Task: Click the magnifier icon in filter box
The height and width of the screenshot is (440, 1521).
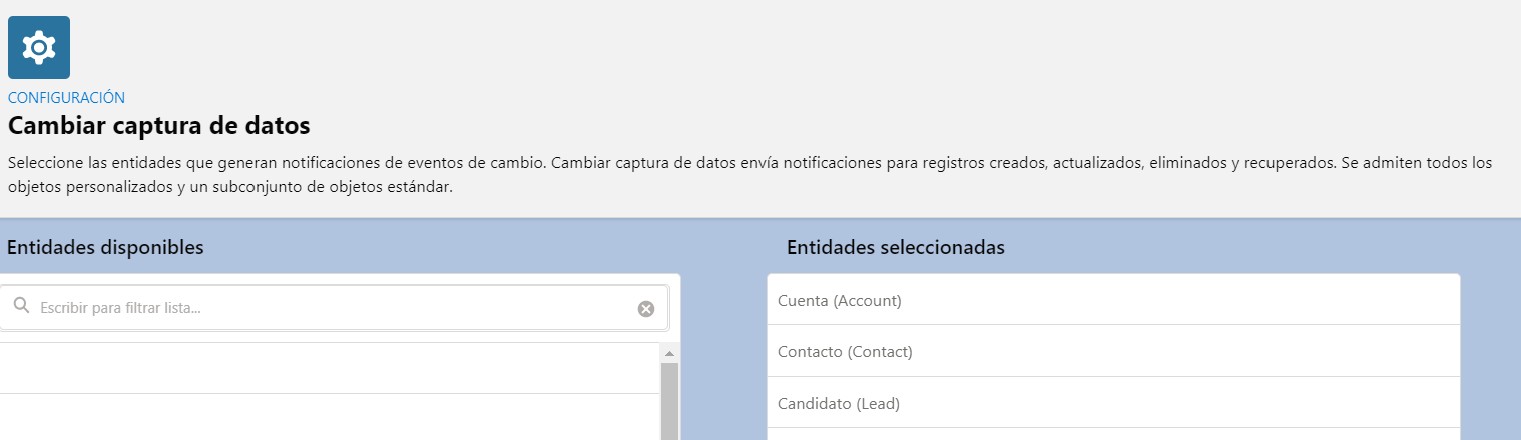Action: (x=21, y=307)
